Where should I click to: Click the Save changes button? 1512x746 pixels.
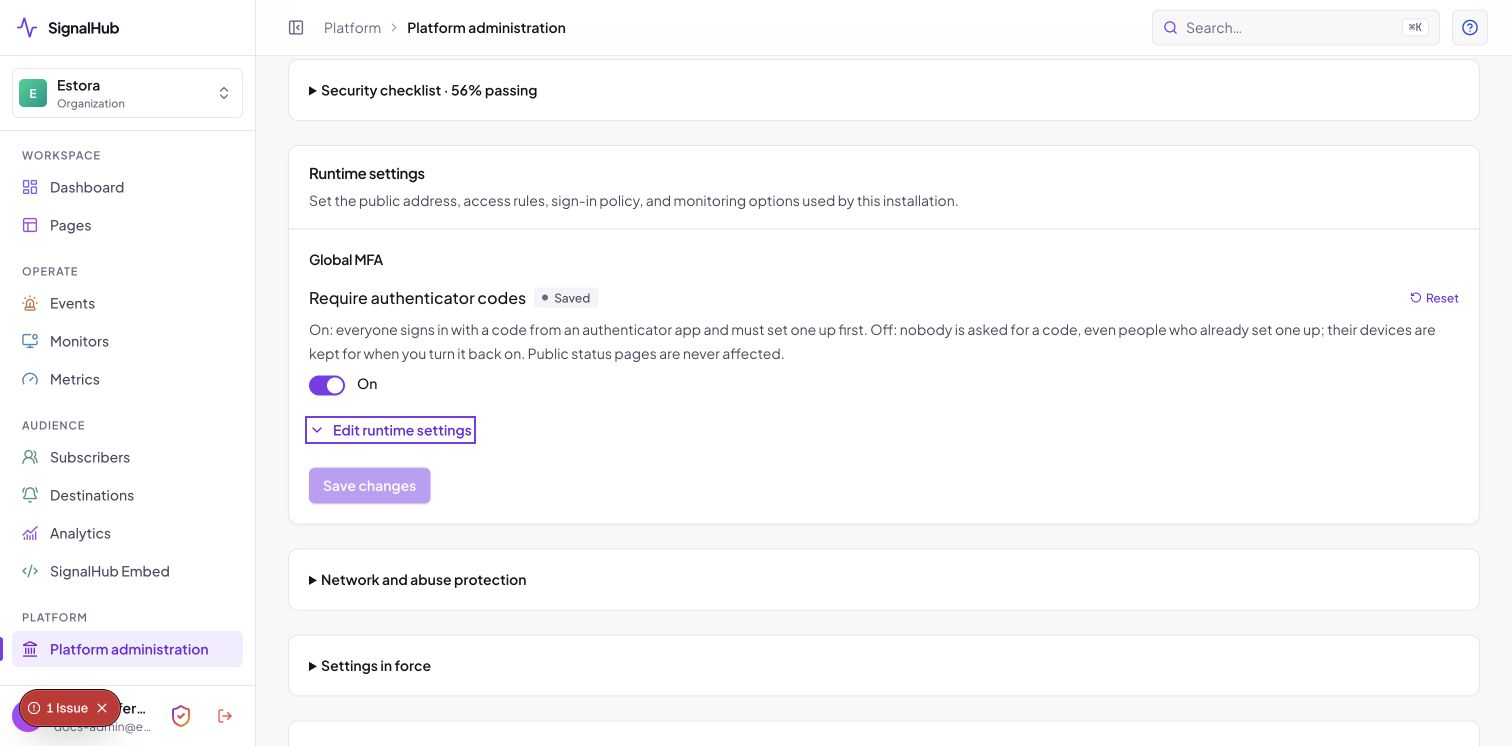pos(370,486)
